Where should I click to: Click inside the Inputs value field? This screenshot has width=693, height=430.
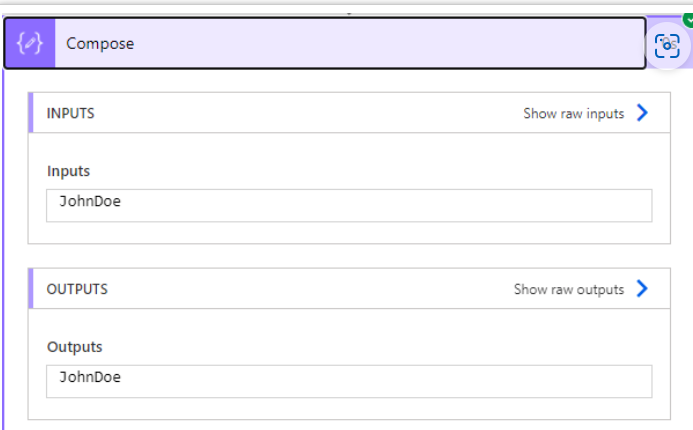tap(349, 205)
